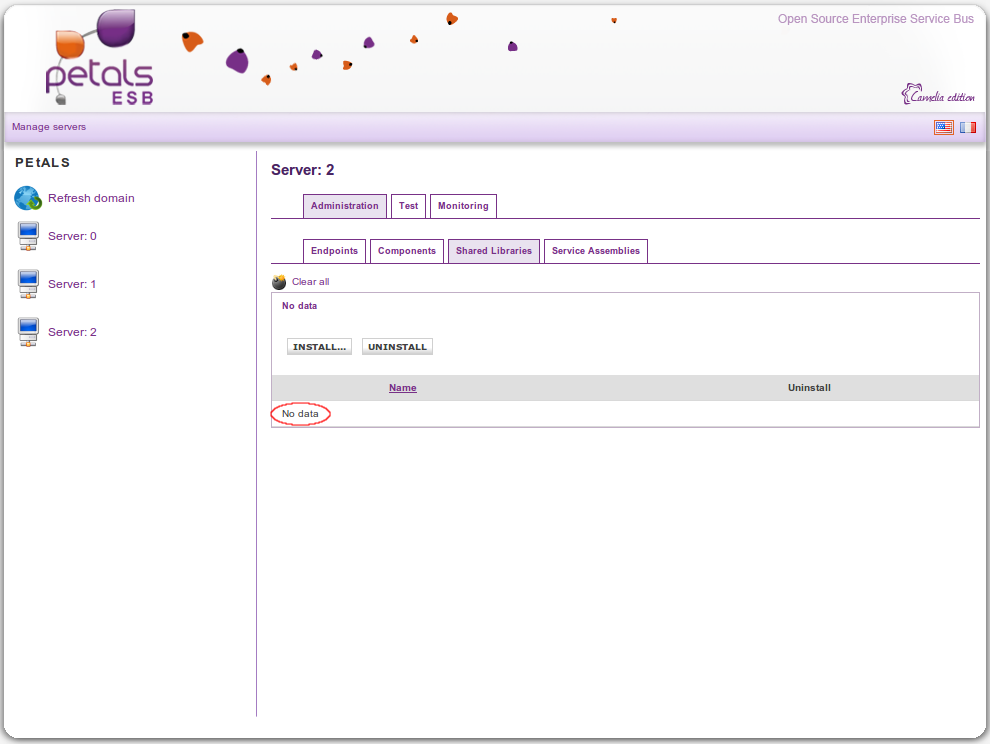Click the Server: 0 computer icon

point(28,237)
